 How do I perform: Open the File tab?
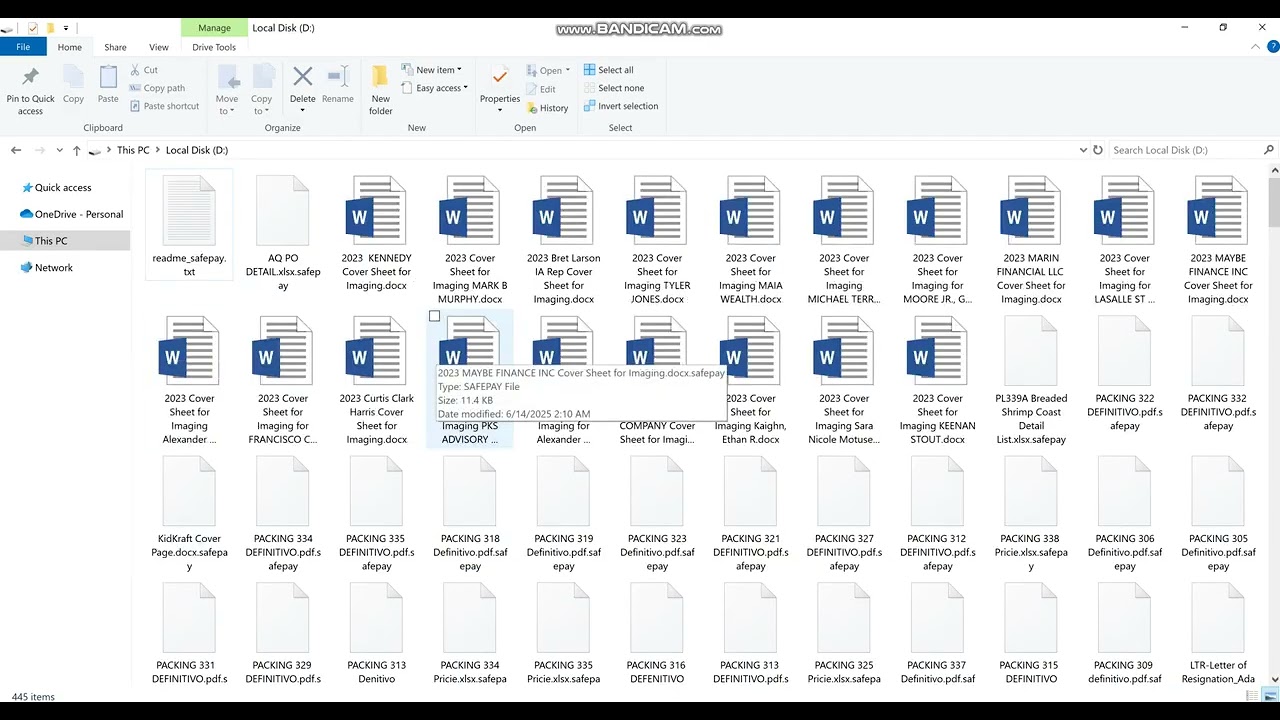[23, 47]
